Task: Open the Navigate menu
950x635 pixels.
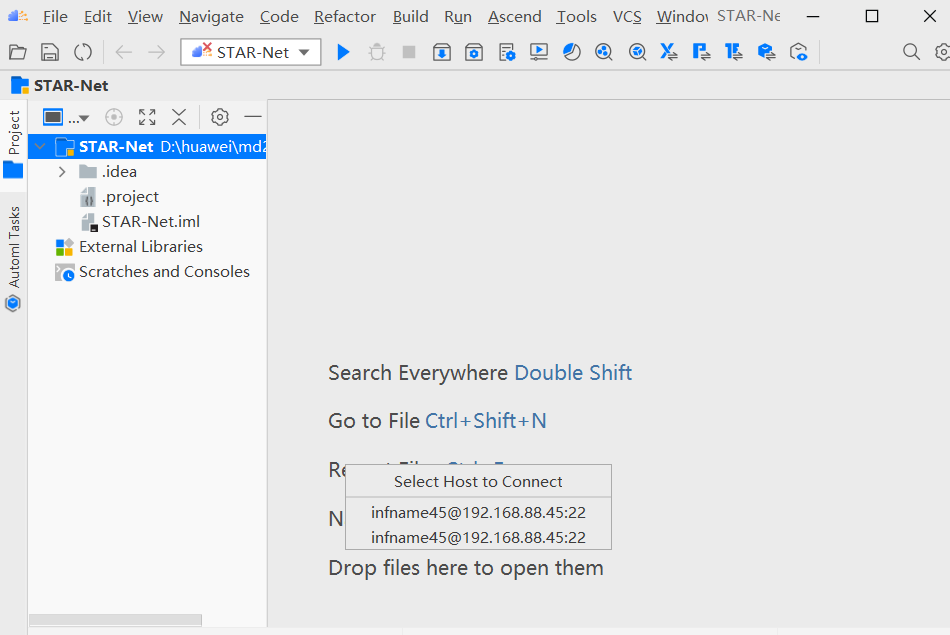Action: click(x=211, y=16)
